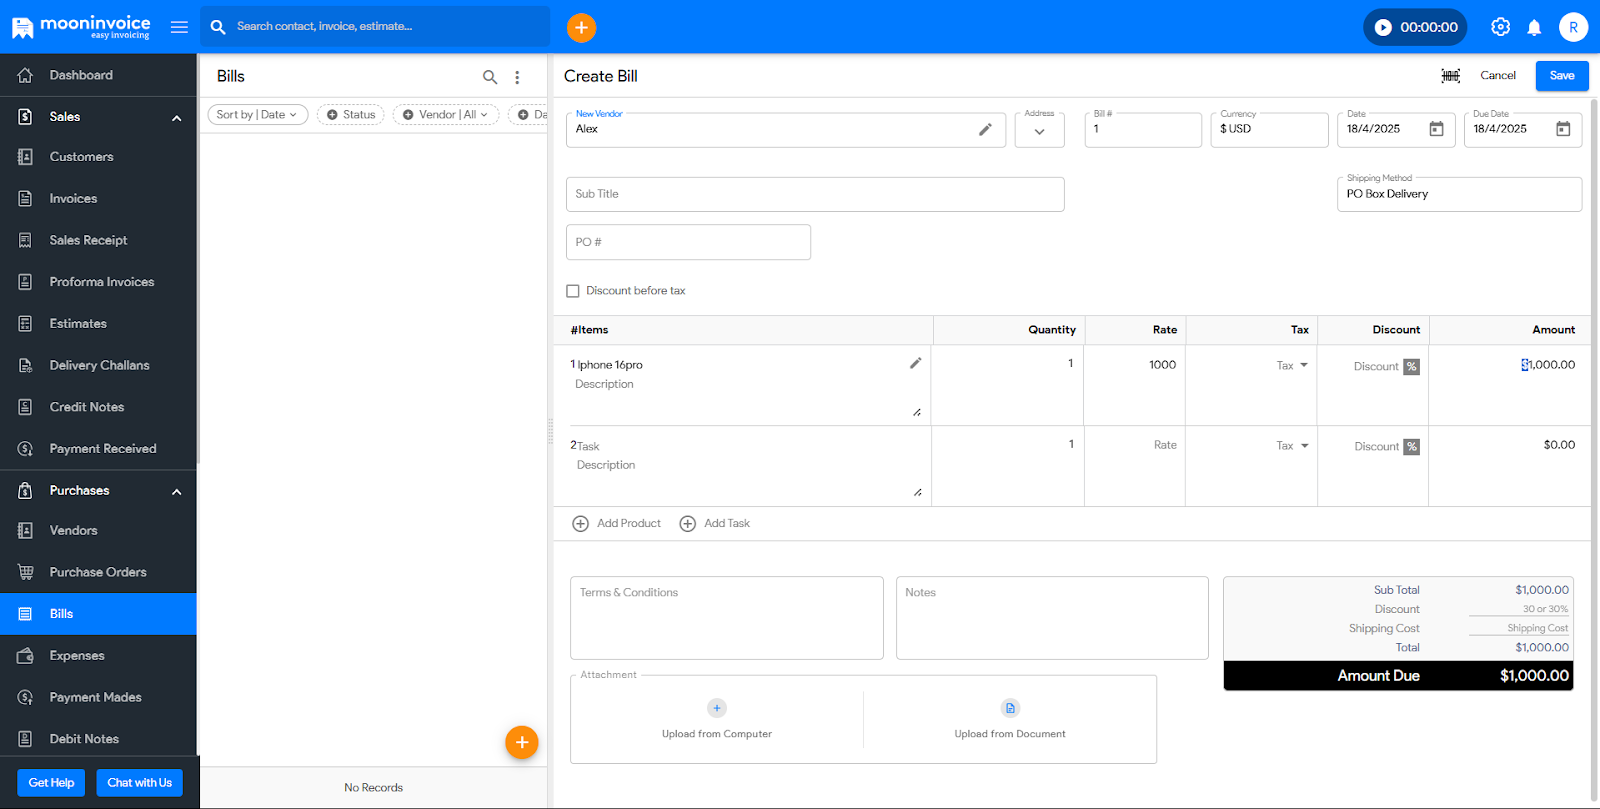Open Vendor All filter dropdown
1600x809 pixels.
click(x=445, y=115)
